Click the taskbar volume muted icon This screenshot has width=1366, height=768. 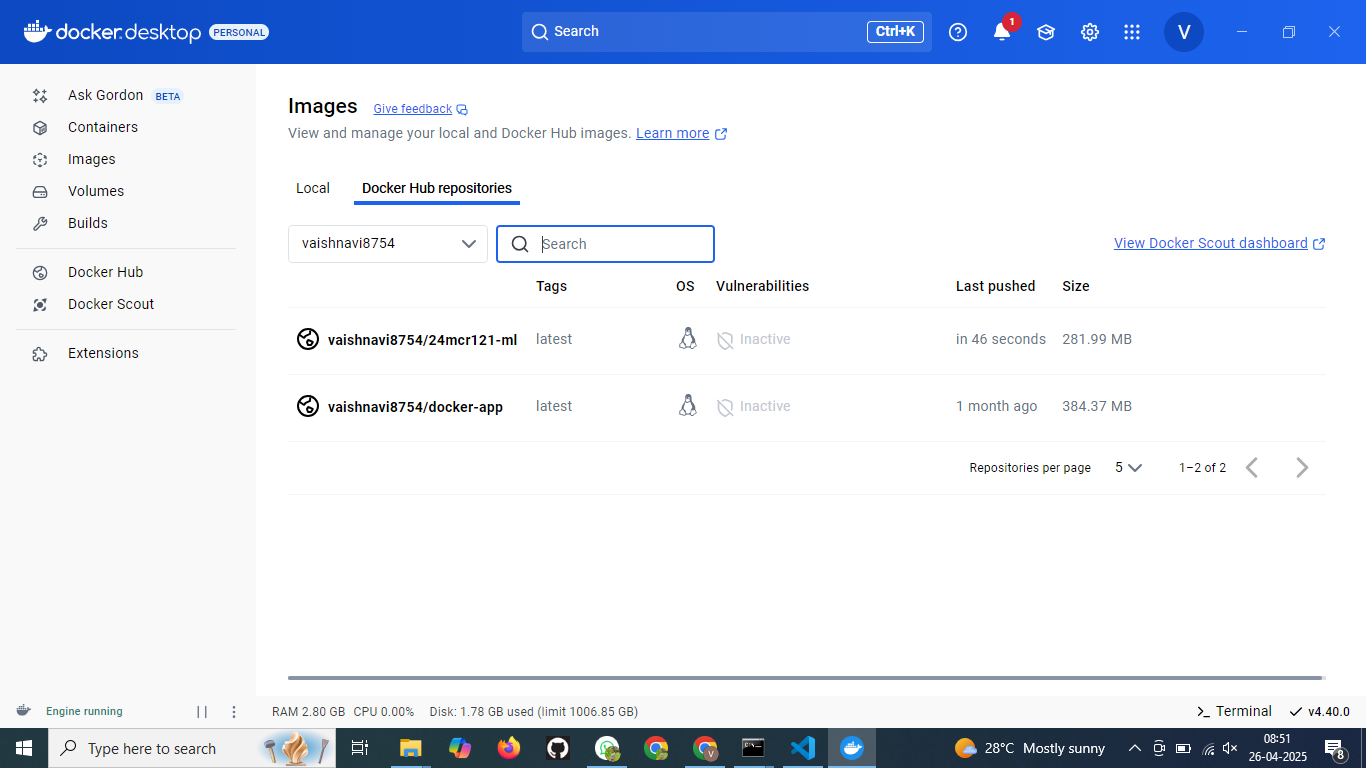pyautogui.click(x=1231, y=748)
